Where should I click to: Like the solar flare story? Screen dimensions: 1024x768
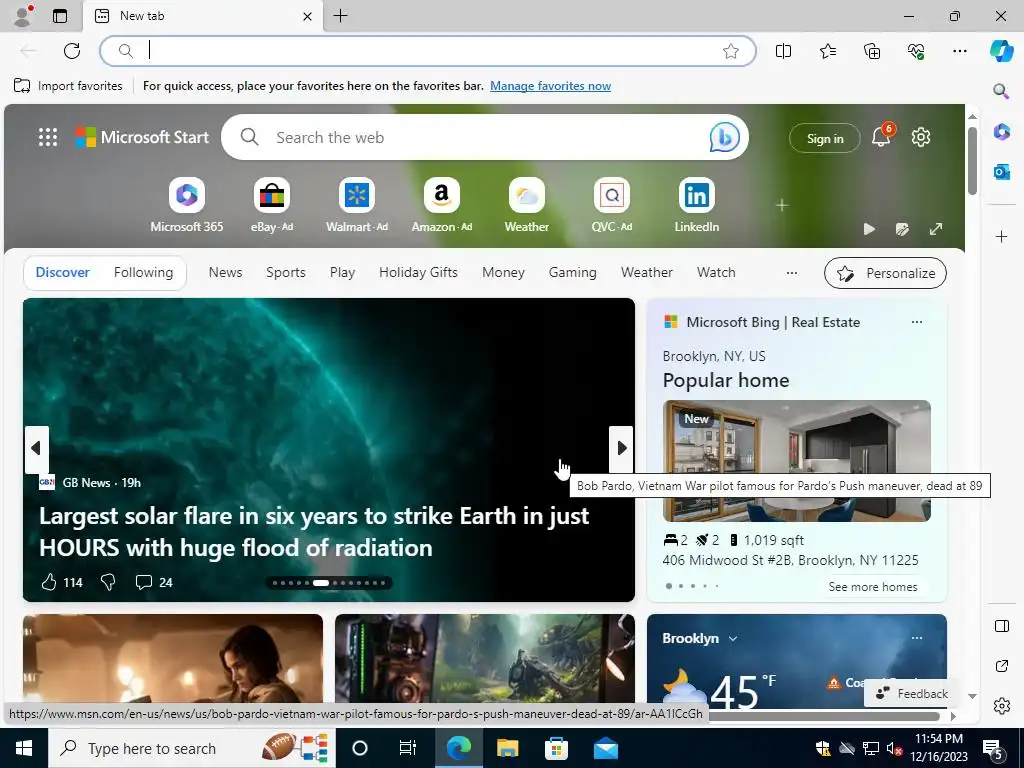pyautogui.click(x=49, y=582)
